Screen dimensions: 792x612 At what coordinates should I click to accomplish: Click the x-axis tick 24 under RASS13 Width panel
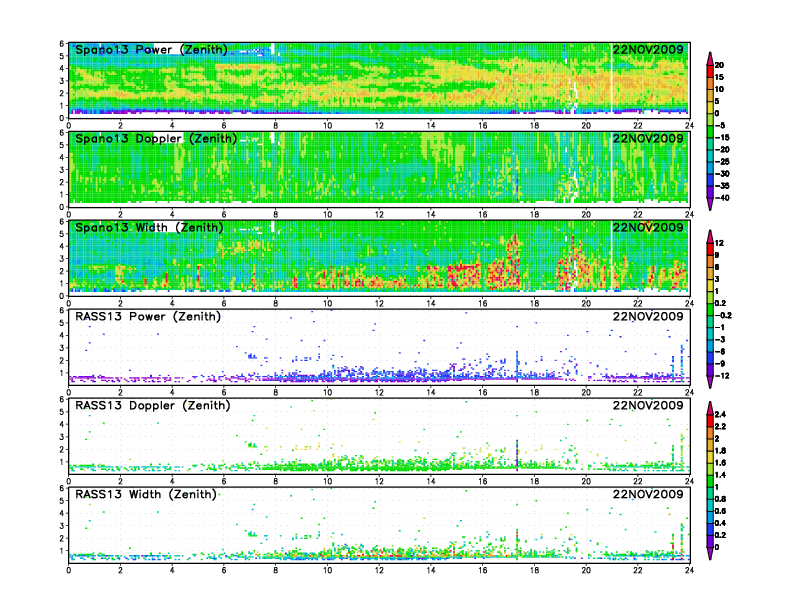(x=689, y=570)
